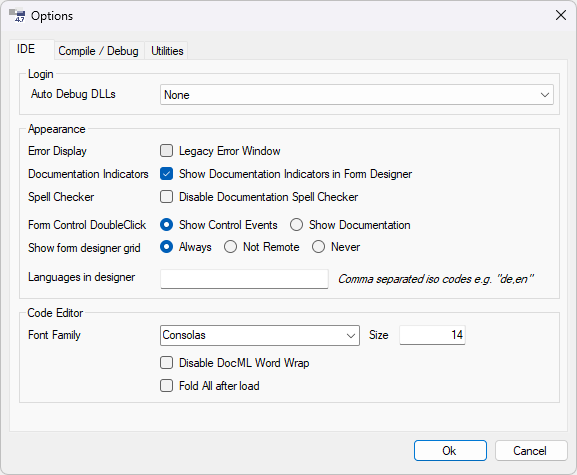The height and width of the screenshot is (475, 577).
Task: Close the Options dialog
Action: [560, 15]
